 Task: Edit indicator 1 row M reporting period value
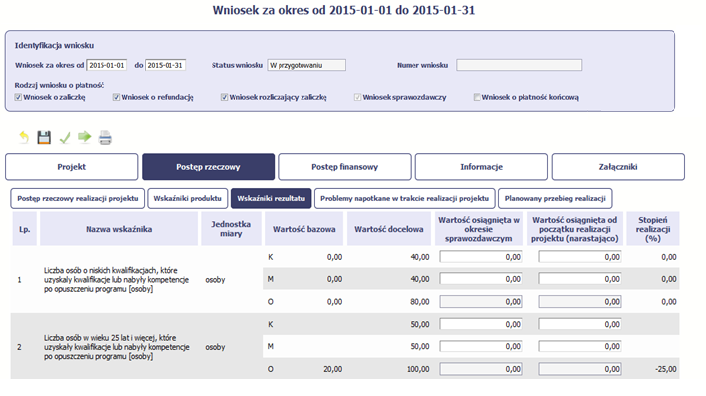(481, 279)
